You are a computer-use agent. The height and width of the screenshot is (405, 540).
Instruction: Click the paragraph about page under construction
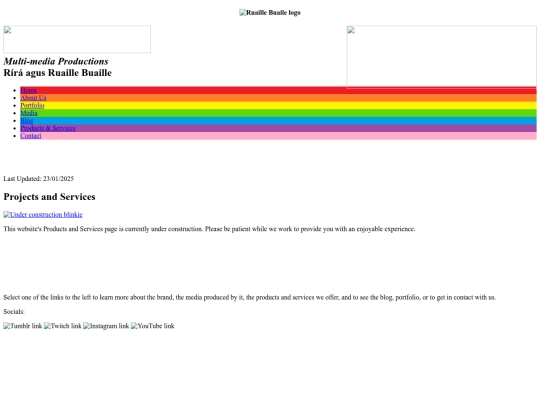(x=209, y=229)
